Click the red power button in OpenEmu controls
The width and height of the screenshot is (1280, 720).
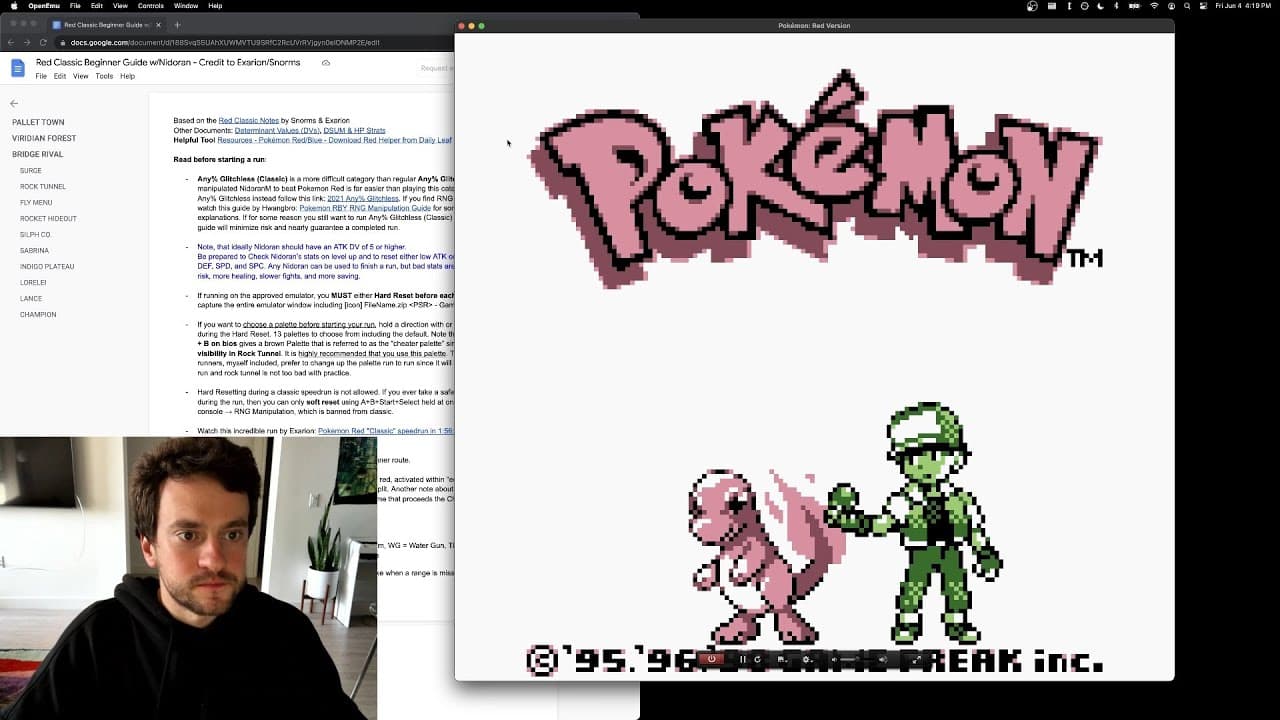tap(711, 659)
